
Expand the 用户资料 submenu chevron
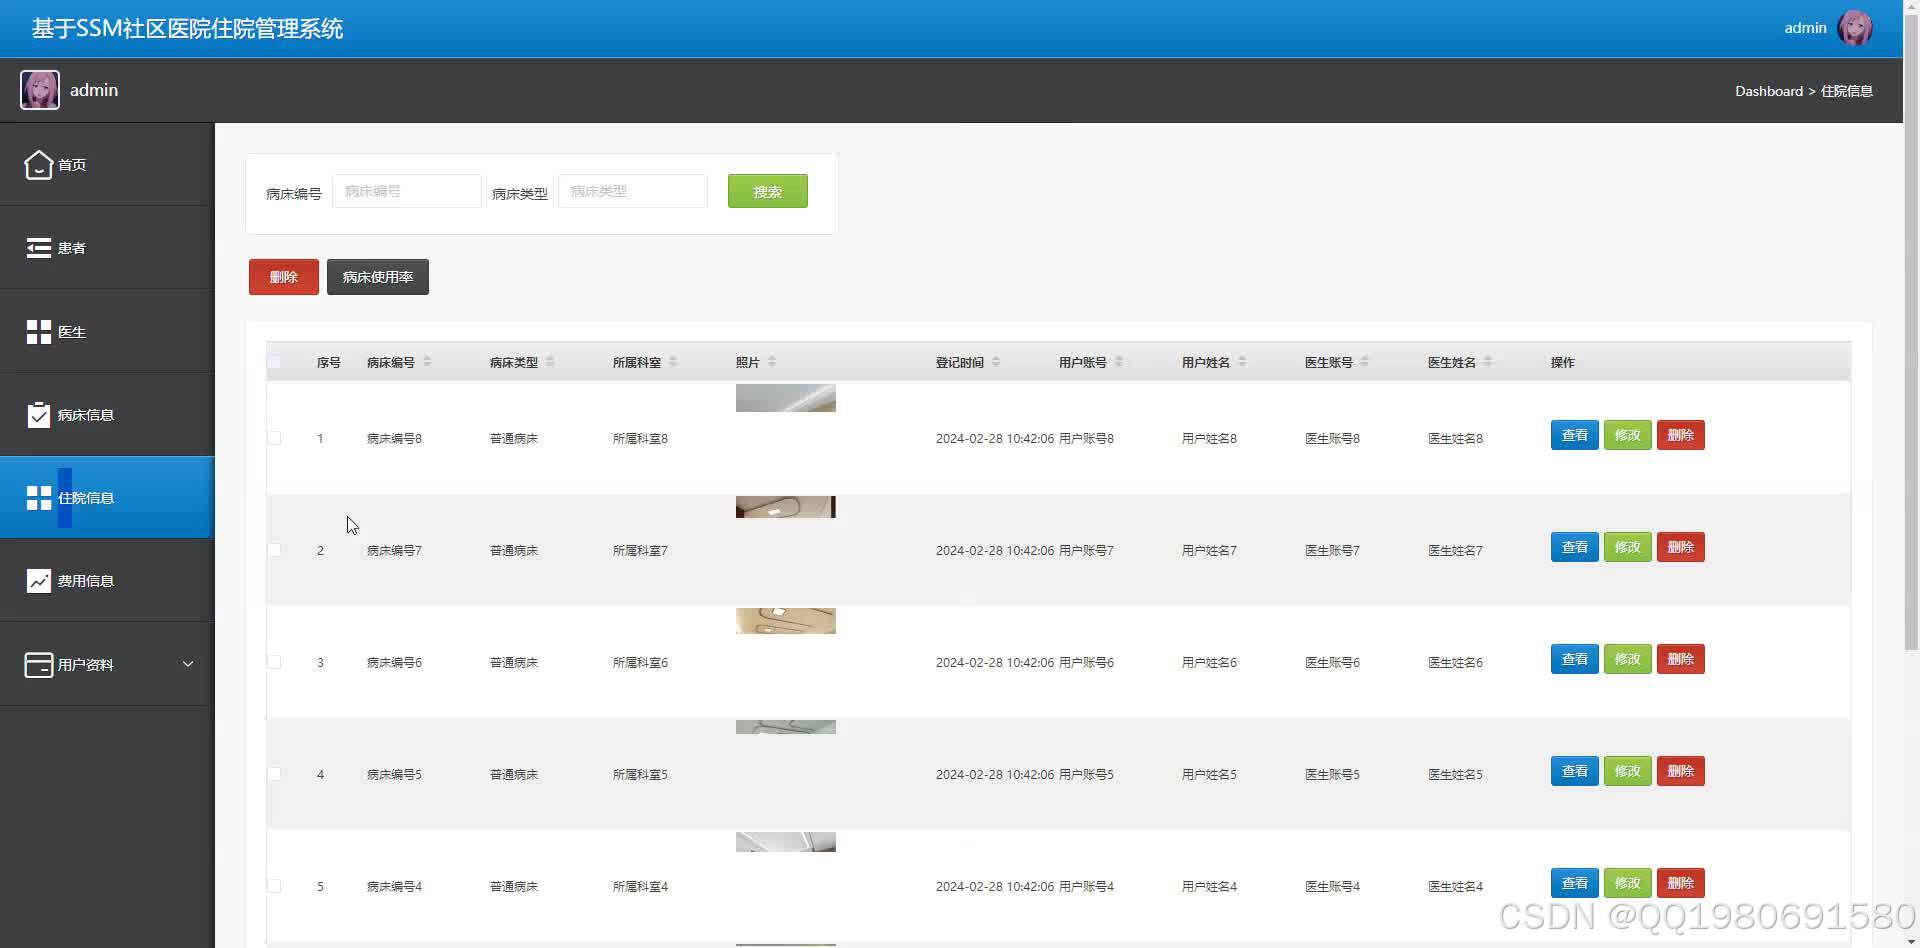point(188,664)
